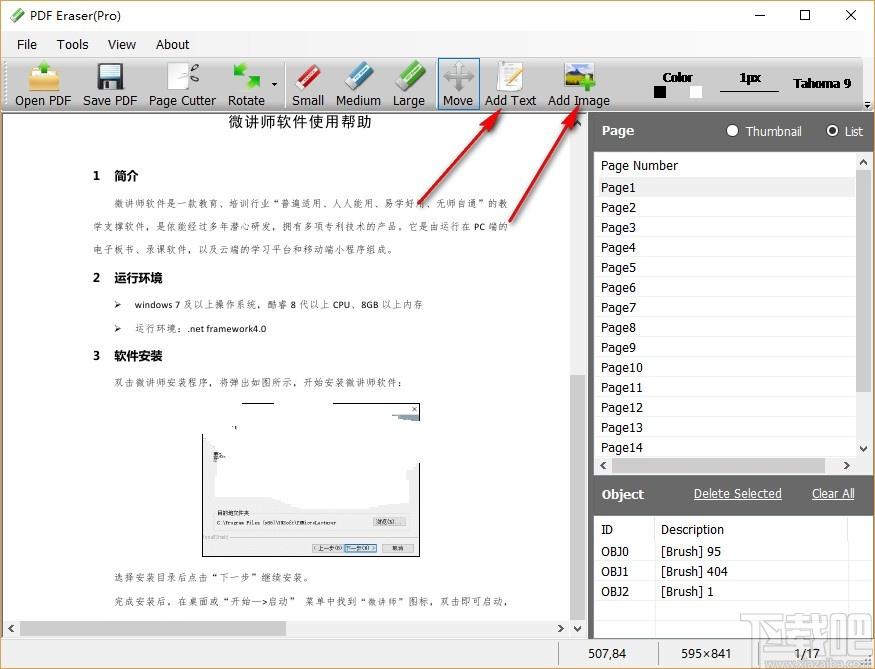Select the Thumbnail view radio button
The image size is (875, 669).
[732, 131]
